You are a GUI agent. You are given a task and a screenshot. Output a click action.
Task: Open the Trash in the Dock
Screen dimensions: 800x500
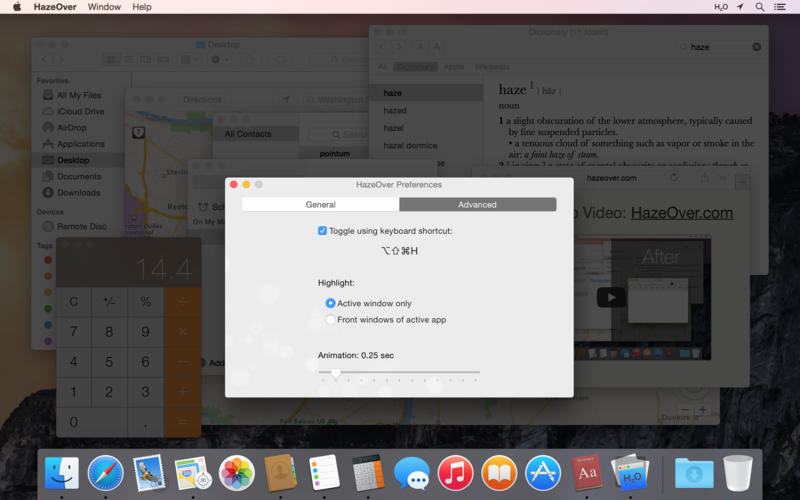click(738, 473)
